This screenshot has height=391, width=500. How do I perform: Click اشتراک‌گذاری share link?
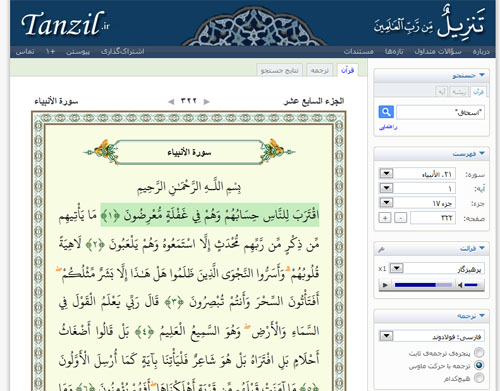point(122,51)
